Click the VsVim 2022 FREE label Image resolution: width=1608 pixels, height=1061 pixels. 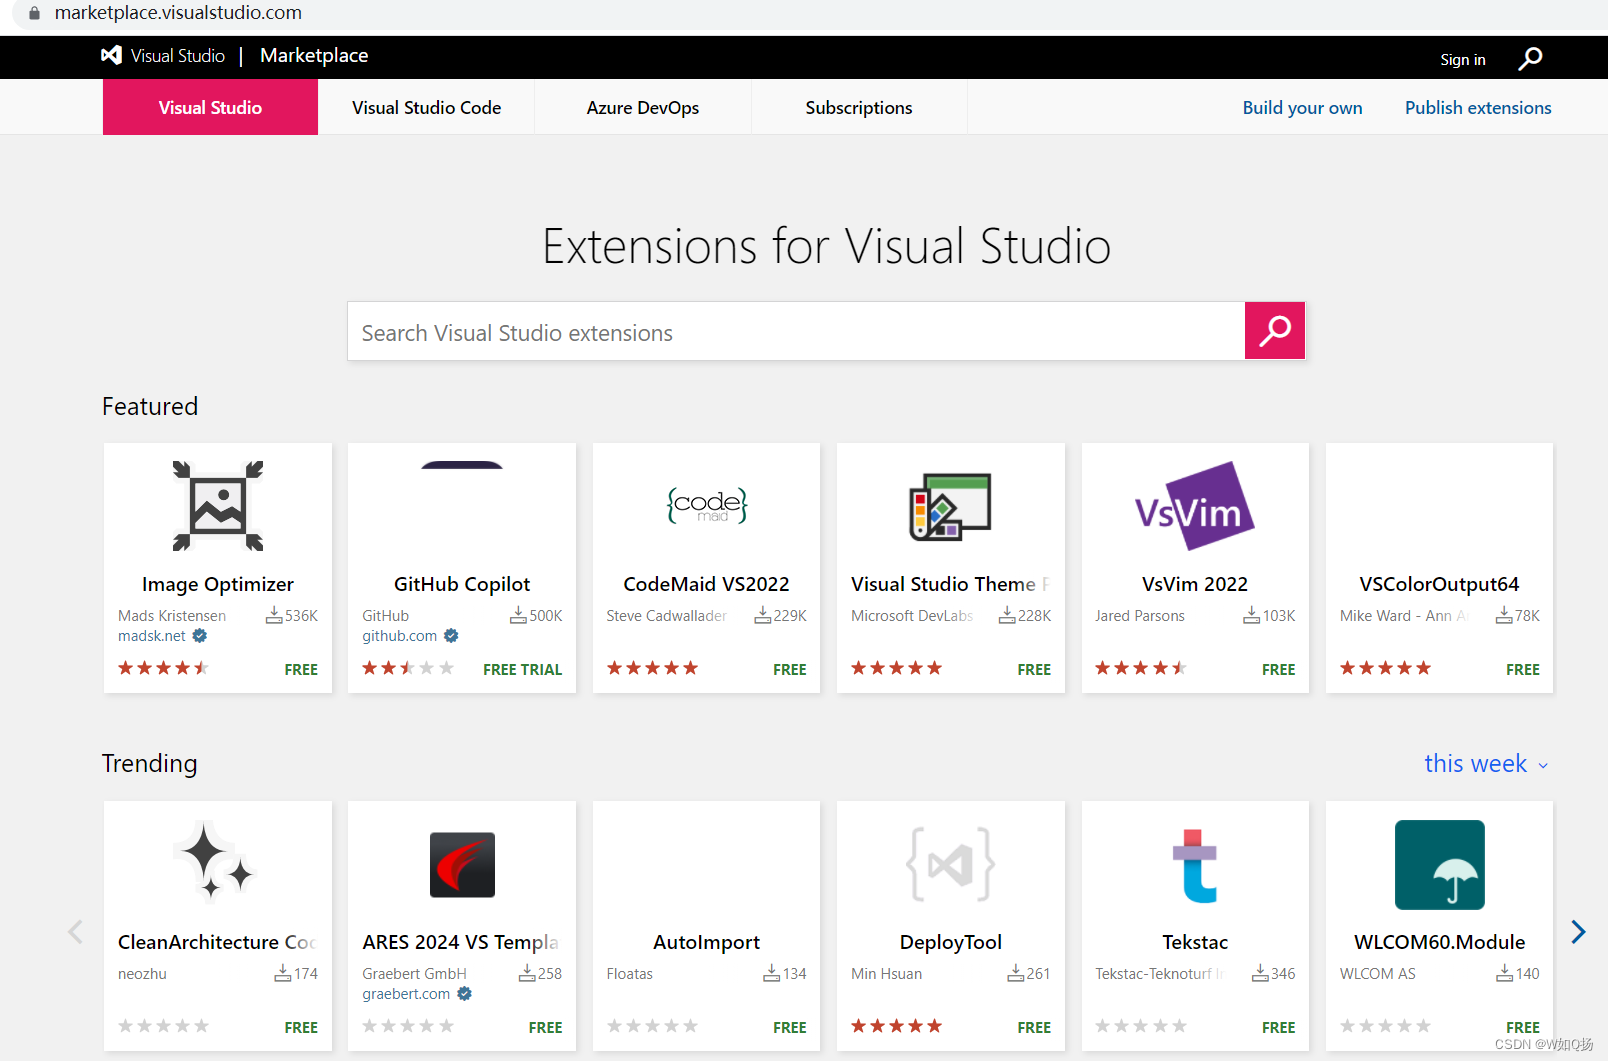pos(1278,670)
